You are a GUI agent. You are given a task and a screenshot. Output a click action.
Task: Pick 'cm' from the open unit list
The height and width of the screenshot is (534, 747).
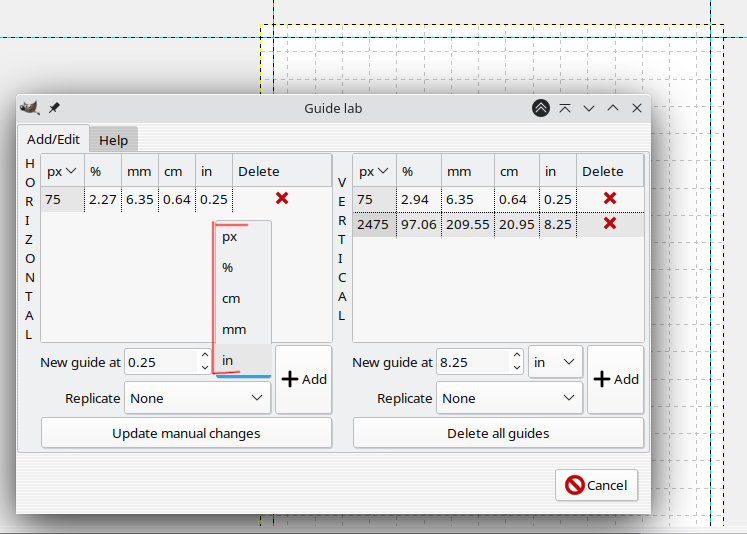[x=231, y=298]
